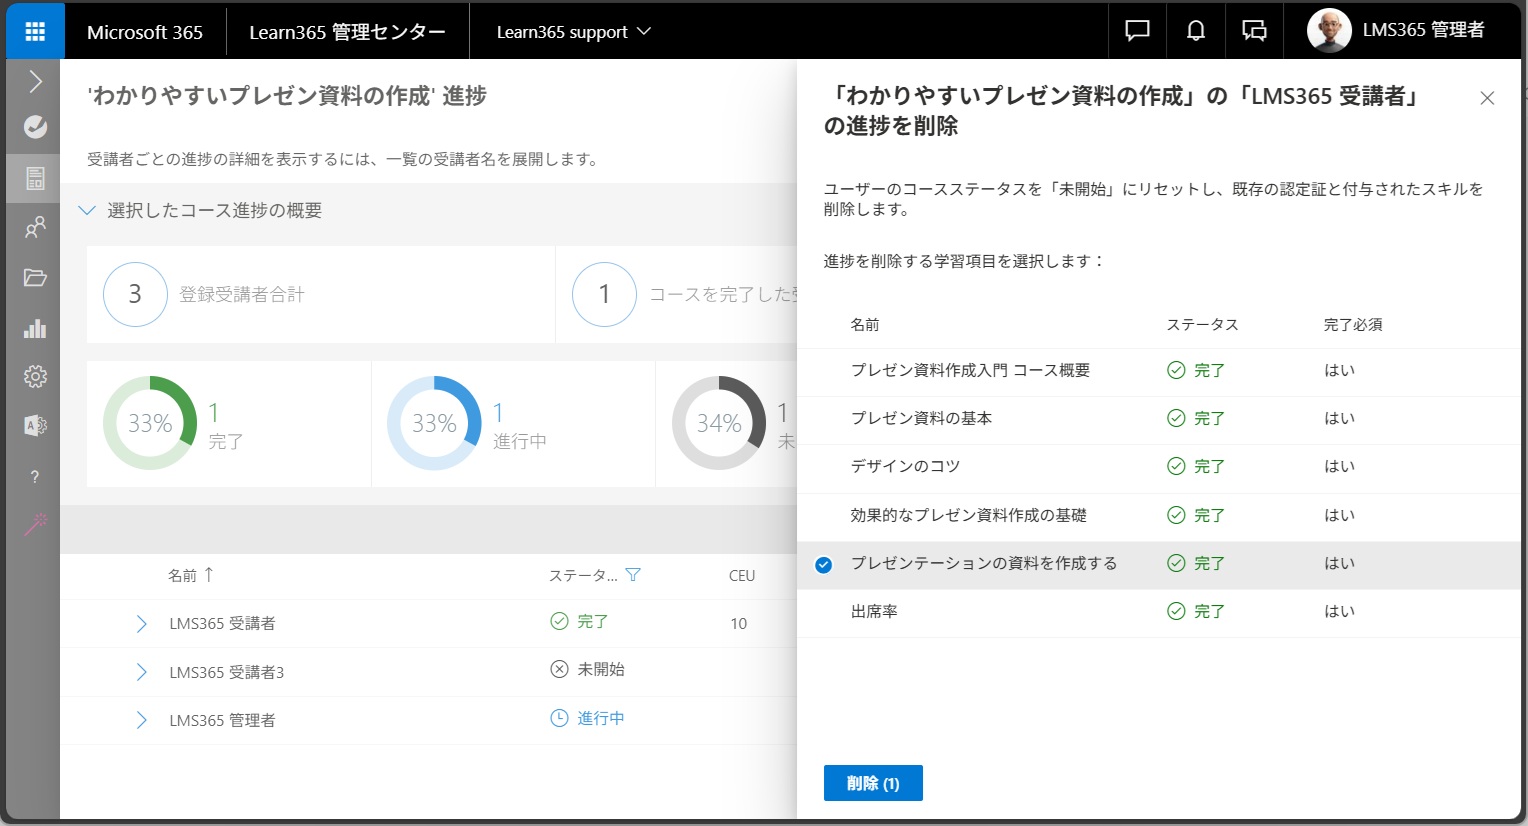The image size is (1528, 826).
Task: Open the chat message icon in top bar
Action: point(1137,31)
